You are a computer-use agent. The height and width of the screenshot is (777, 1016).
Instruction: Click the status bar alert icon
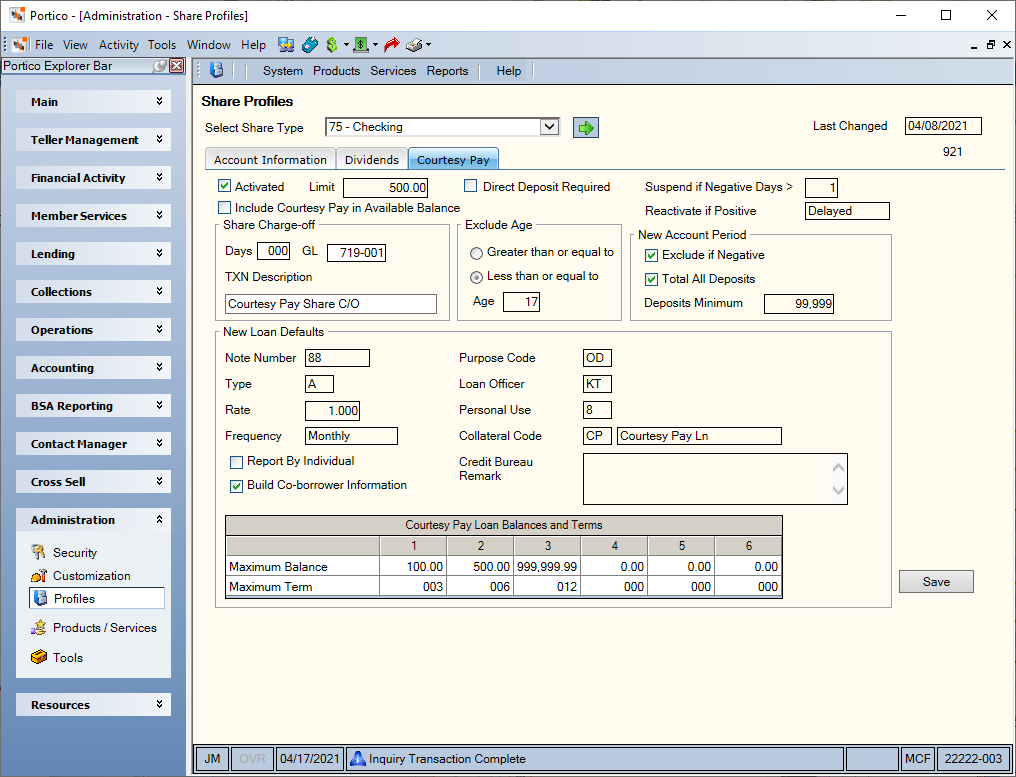[358, 758]
